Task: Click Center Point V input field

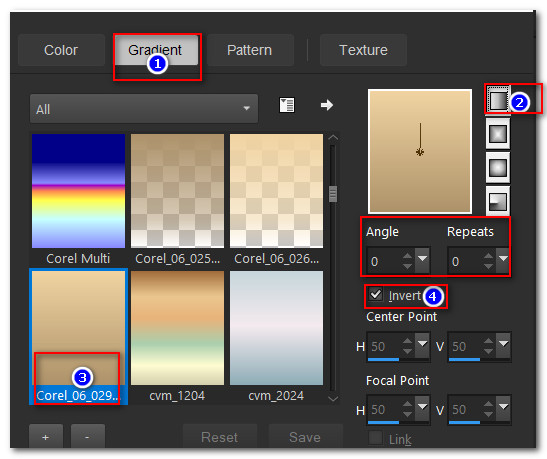Action: 465,346
